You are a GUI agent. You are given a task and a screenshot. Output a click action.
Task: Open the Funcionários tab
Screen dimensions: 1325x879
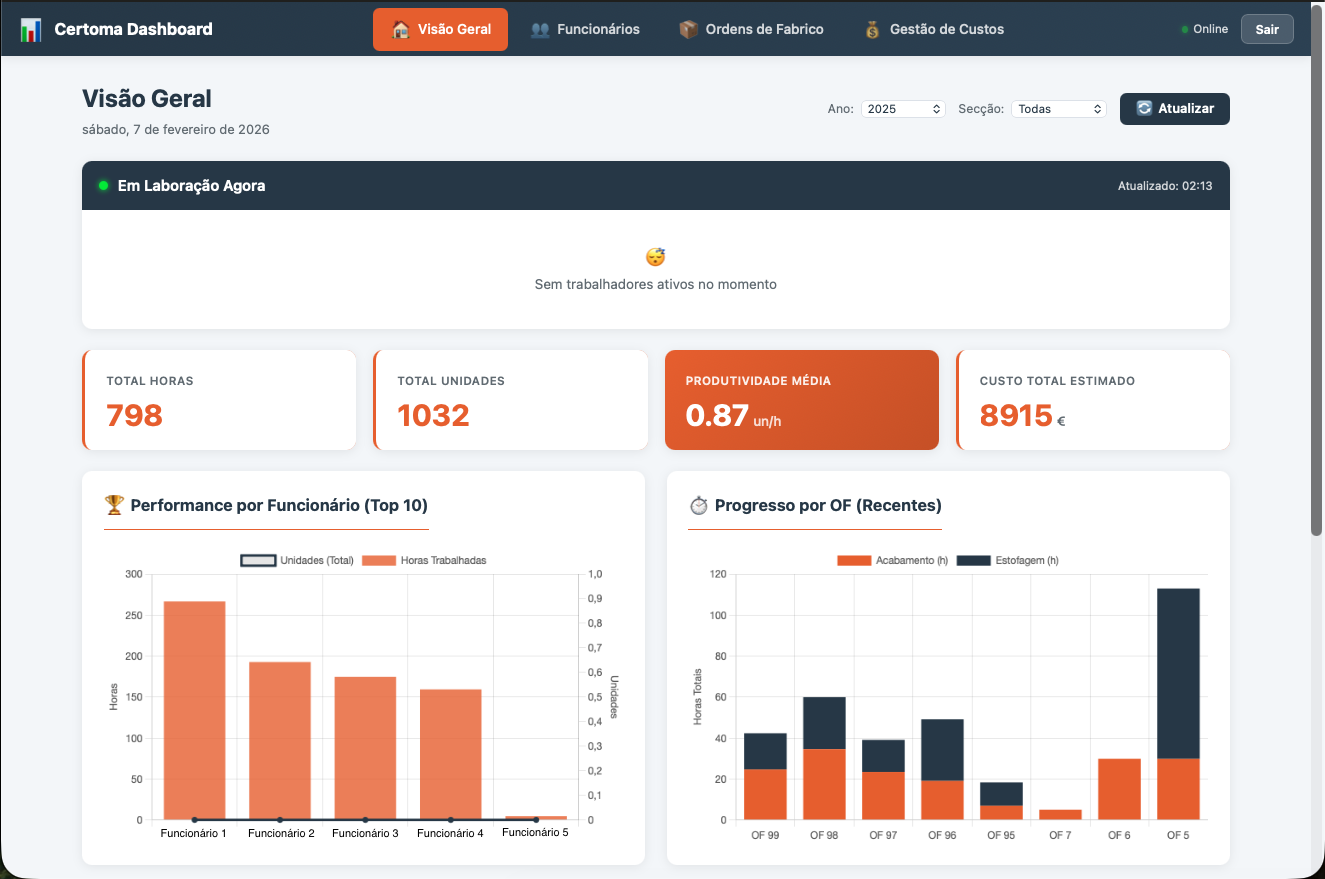[584, 29]
